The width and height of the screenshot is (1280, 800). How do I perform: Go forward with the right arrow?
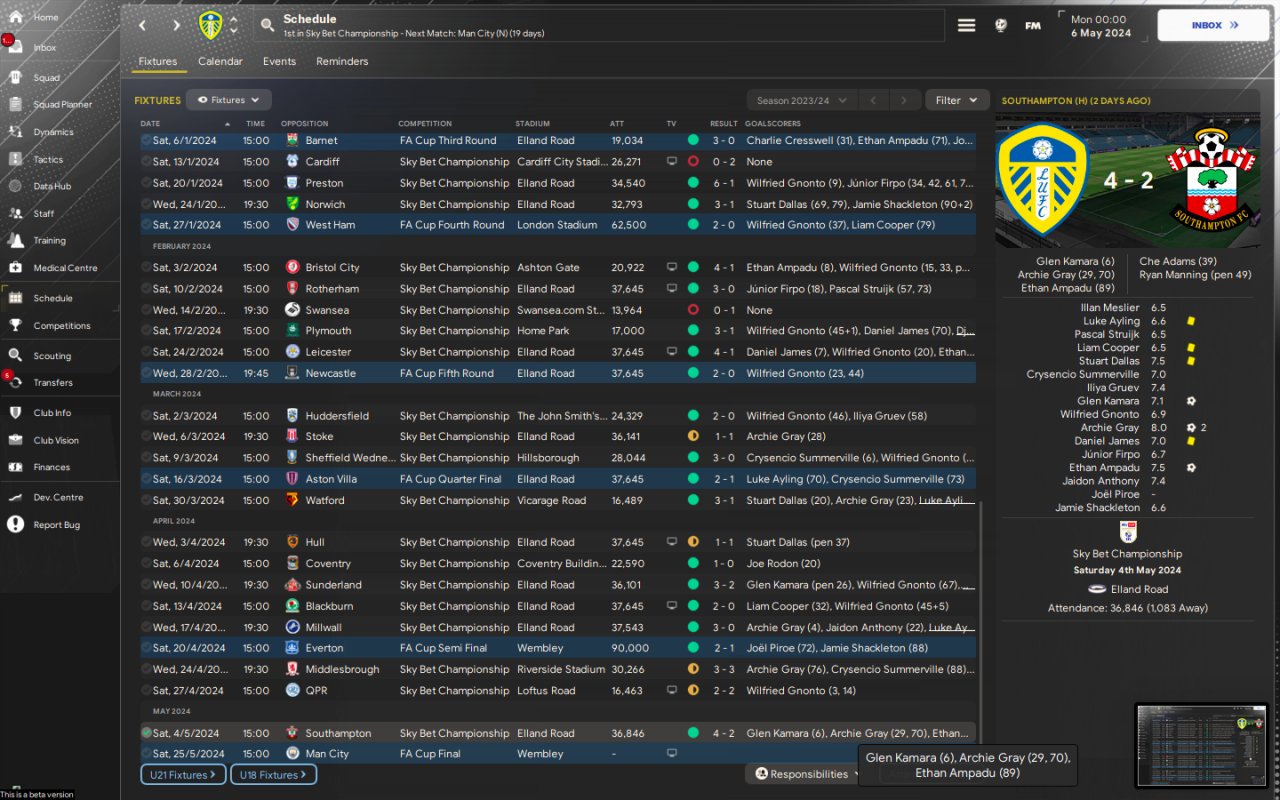click(176, 25)
